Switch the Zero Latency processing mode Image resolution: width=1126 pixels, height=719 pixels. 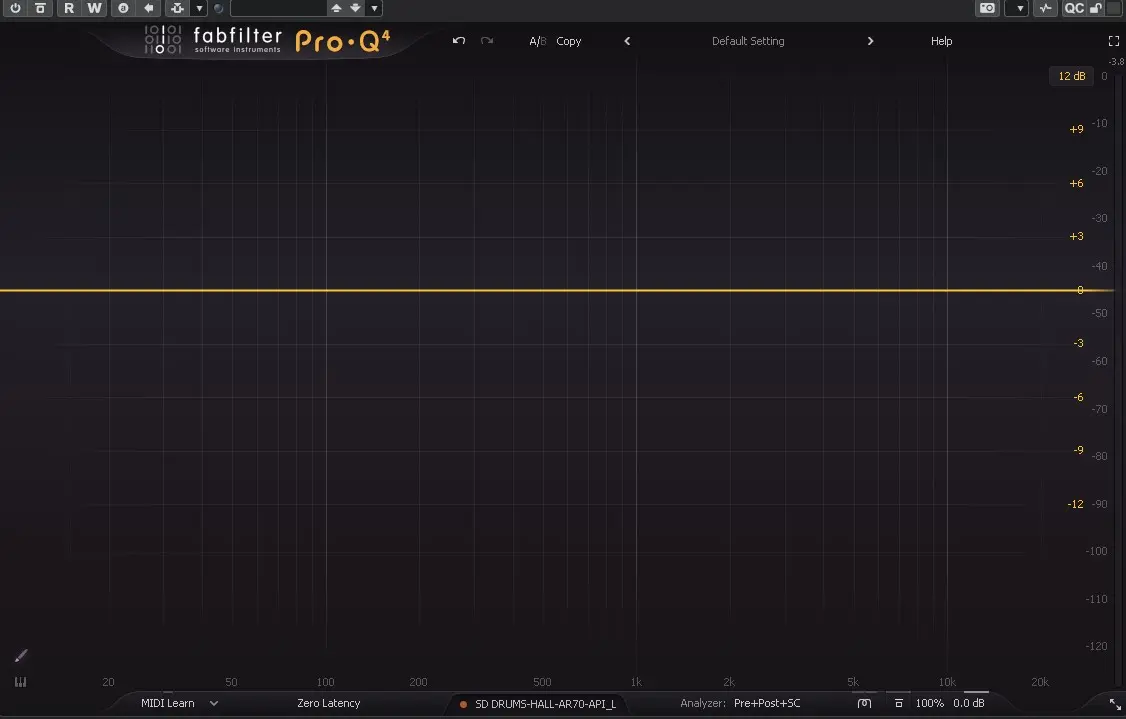click(328, 703)
